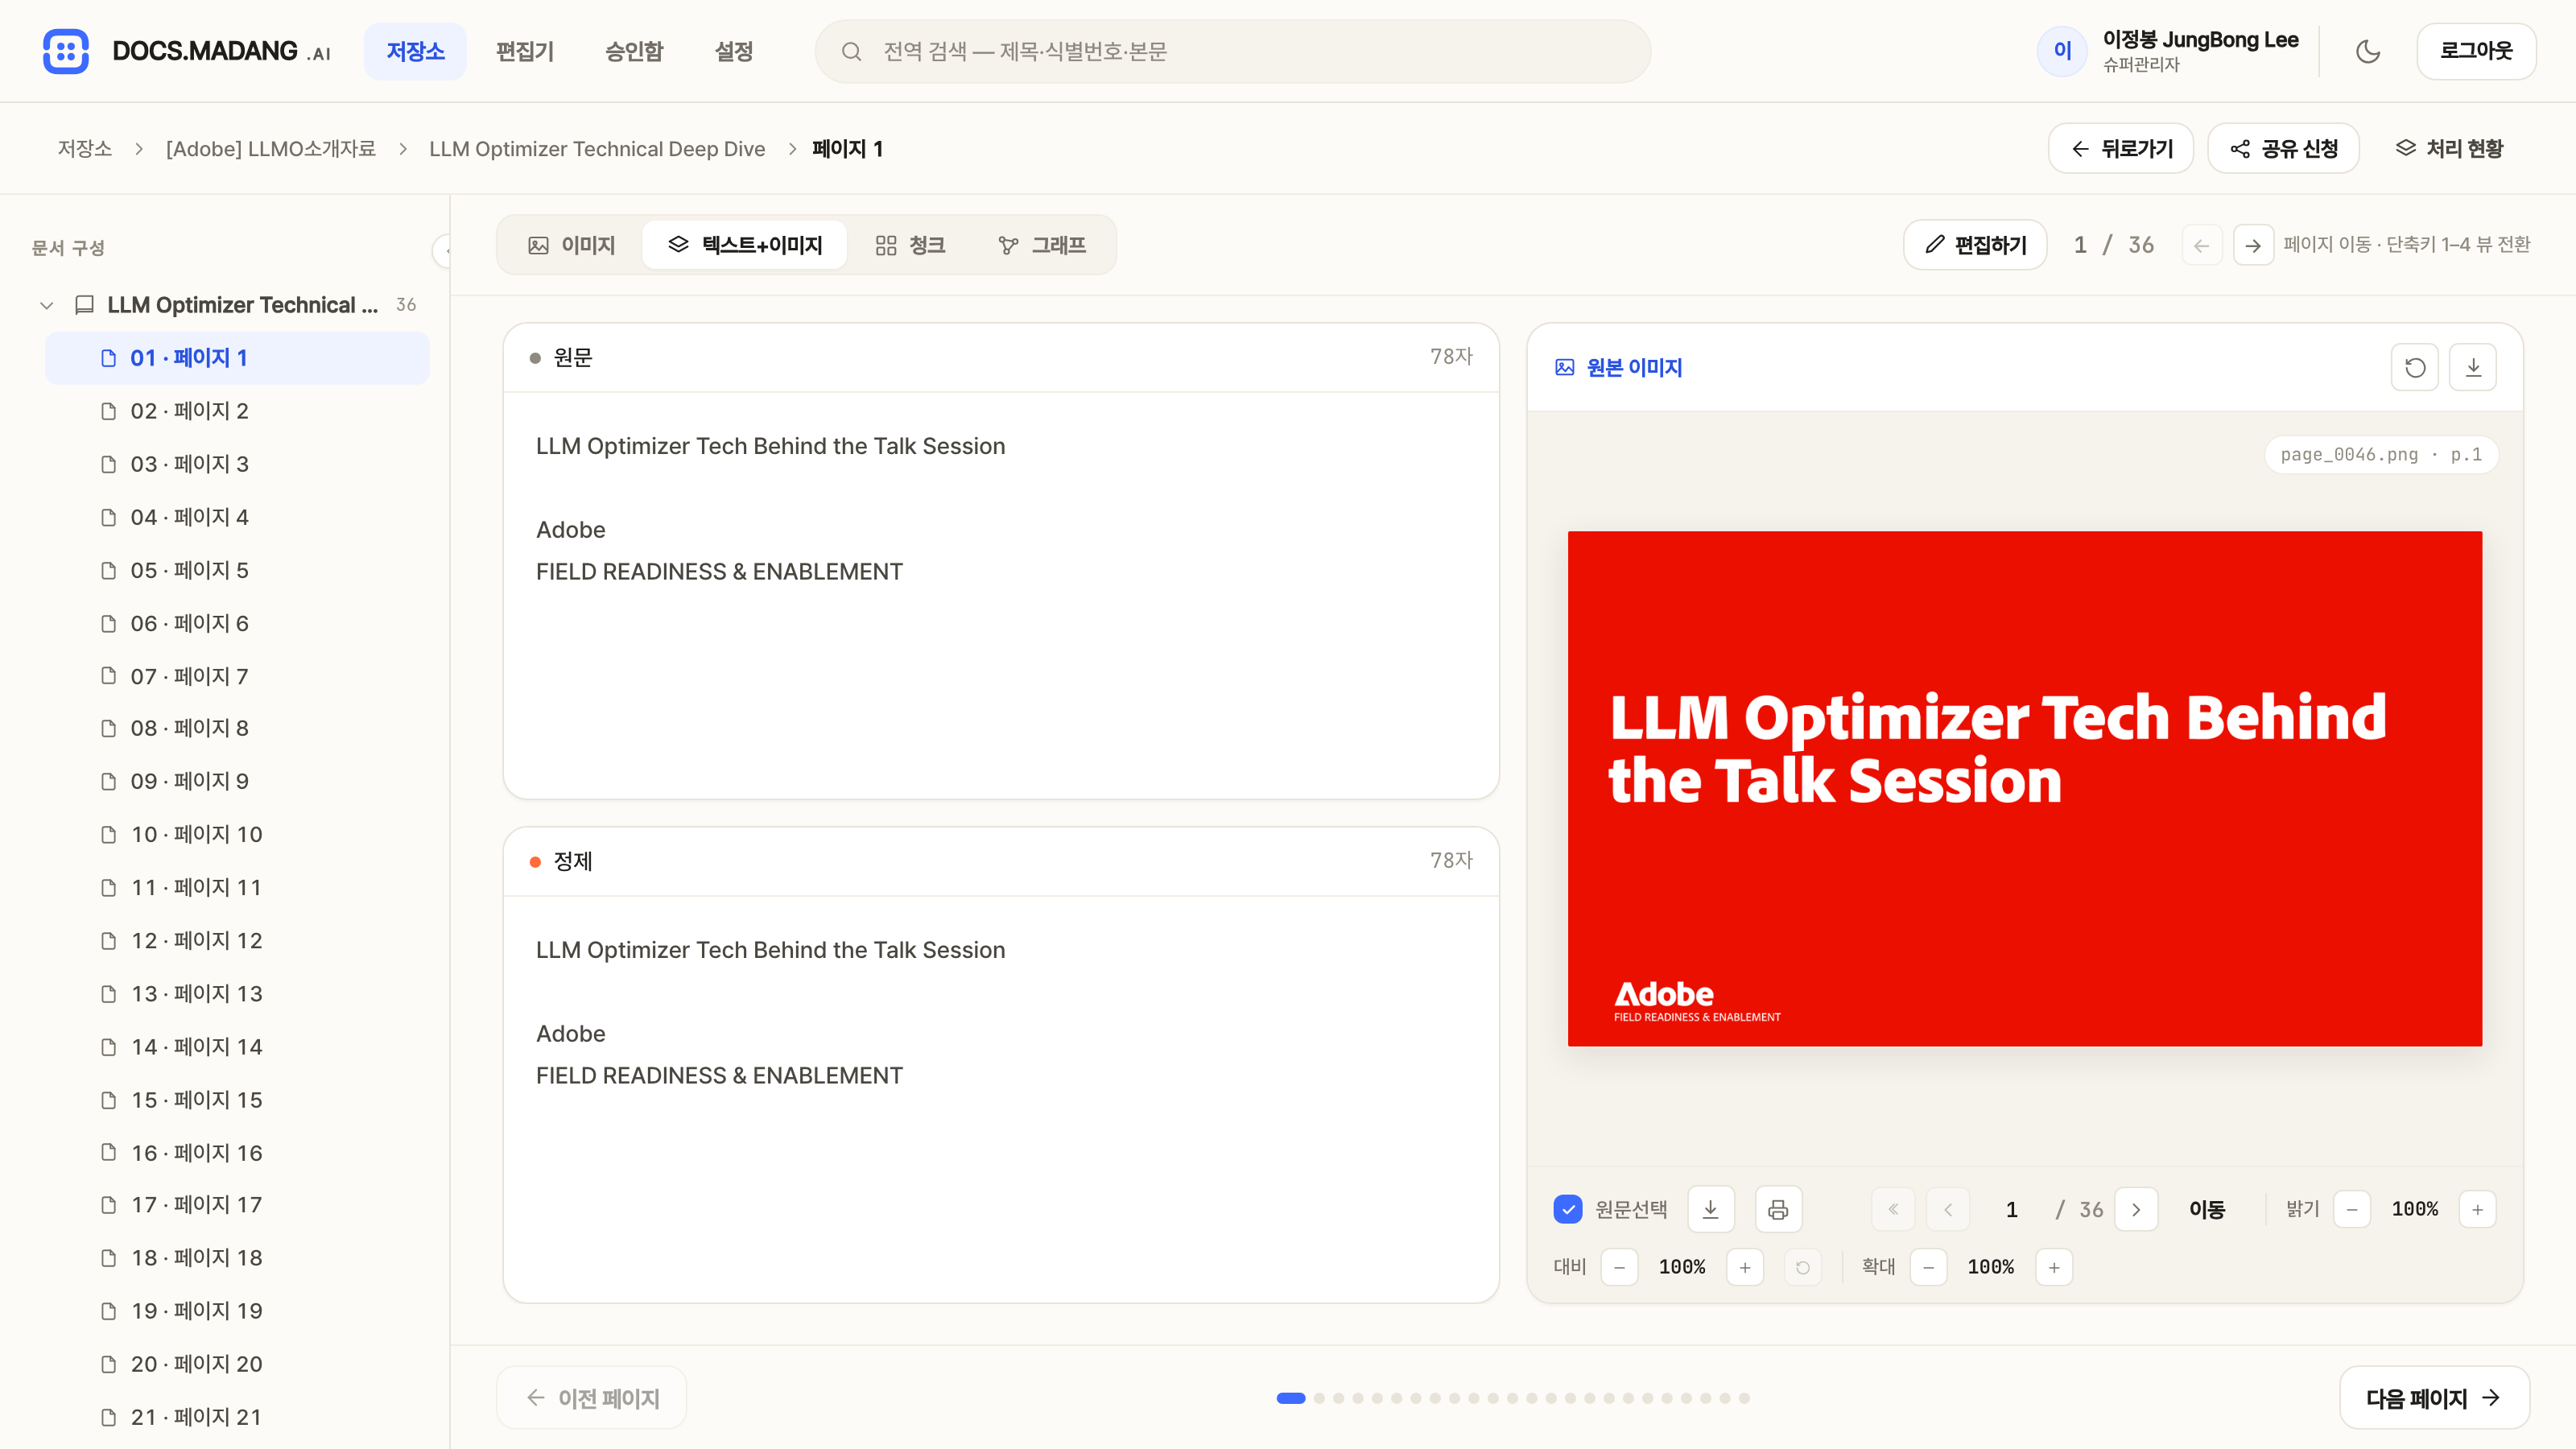
Task: Open the 저장소 top navigation tab
Action: (415, 51)
